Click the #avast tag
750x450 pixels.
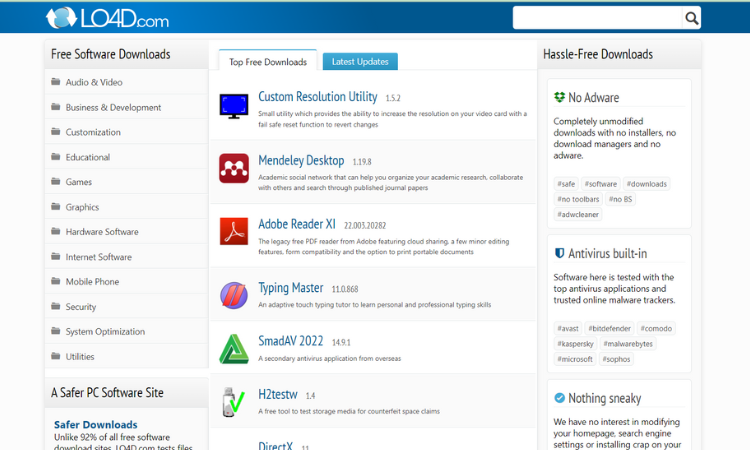click(x=568, y=328)
